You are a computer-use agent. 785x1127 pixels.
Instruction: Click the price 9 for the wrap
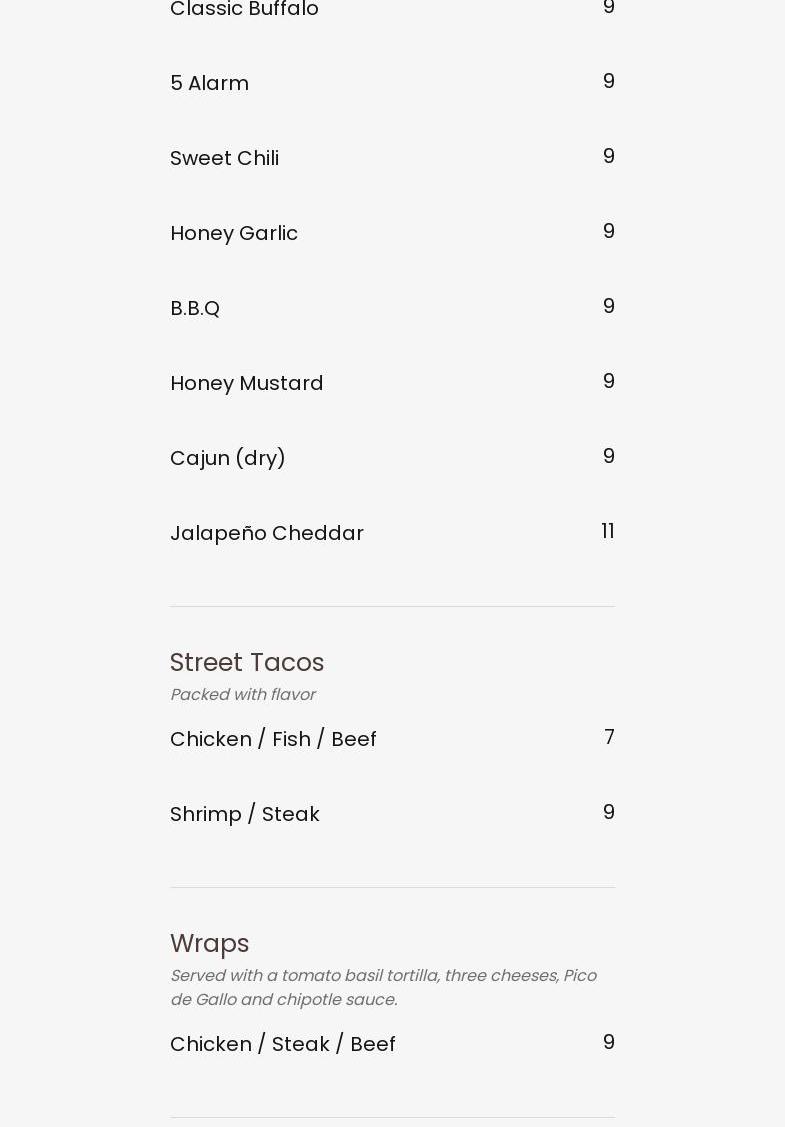[x=608, y=1042]
